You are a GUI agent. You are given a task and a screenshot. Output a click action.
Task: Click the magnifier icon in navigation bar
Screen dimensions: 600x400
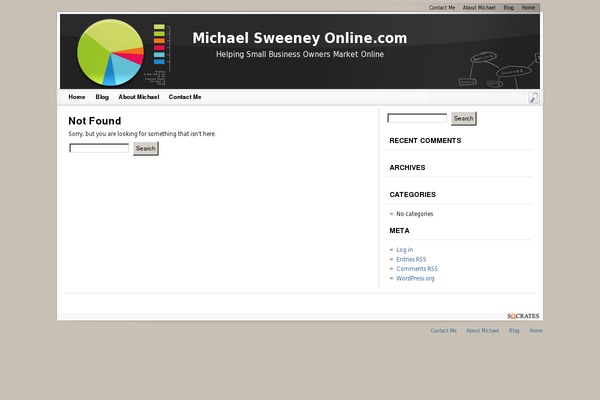[534, 98]
